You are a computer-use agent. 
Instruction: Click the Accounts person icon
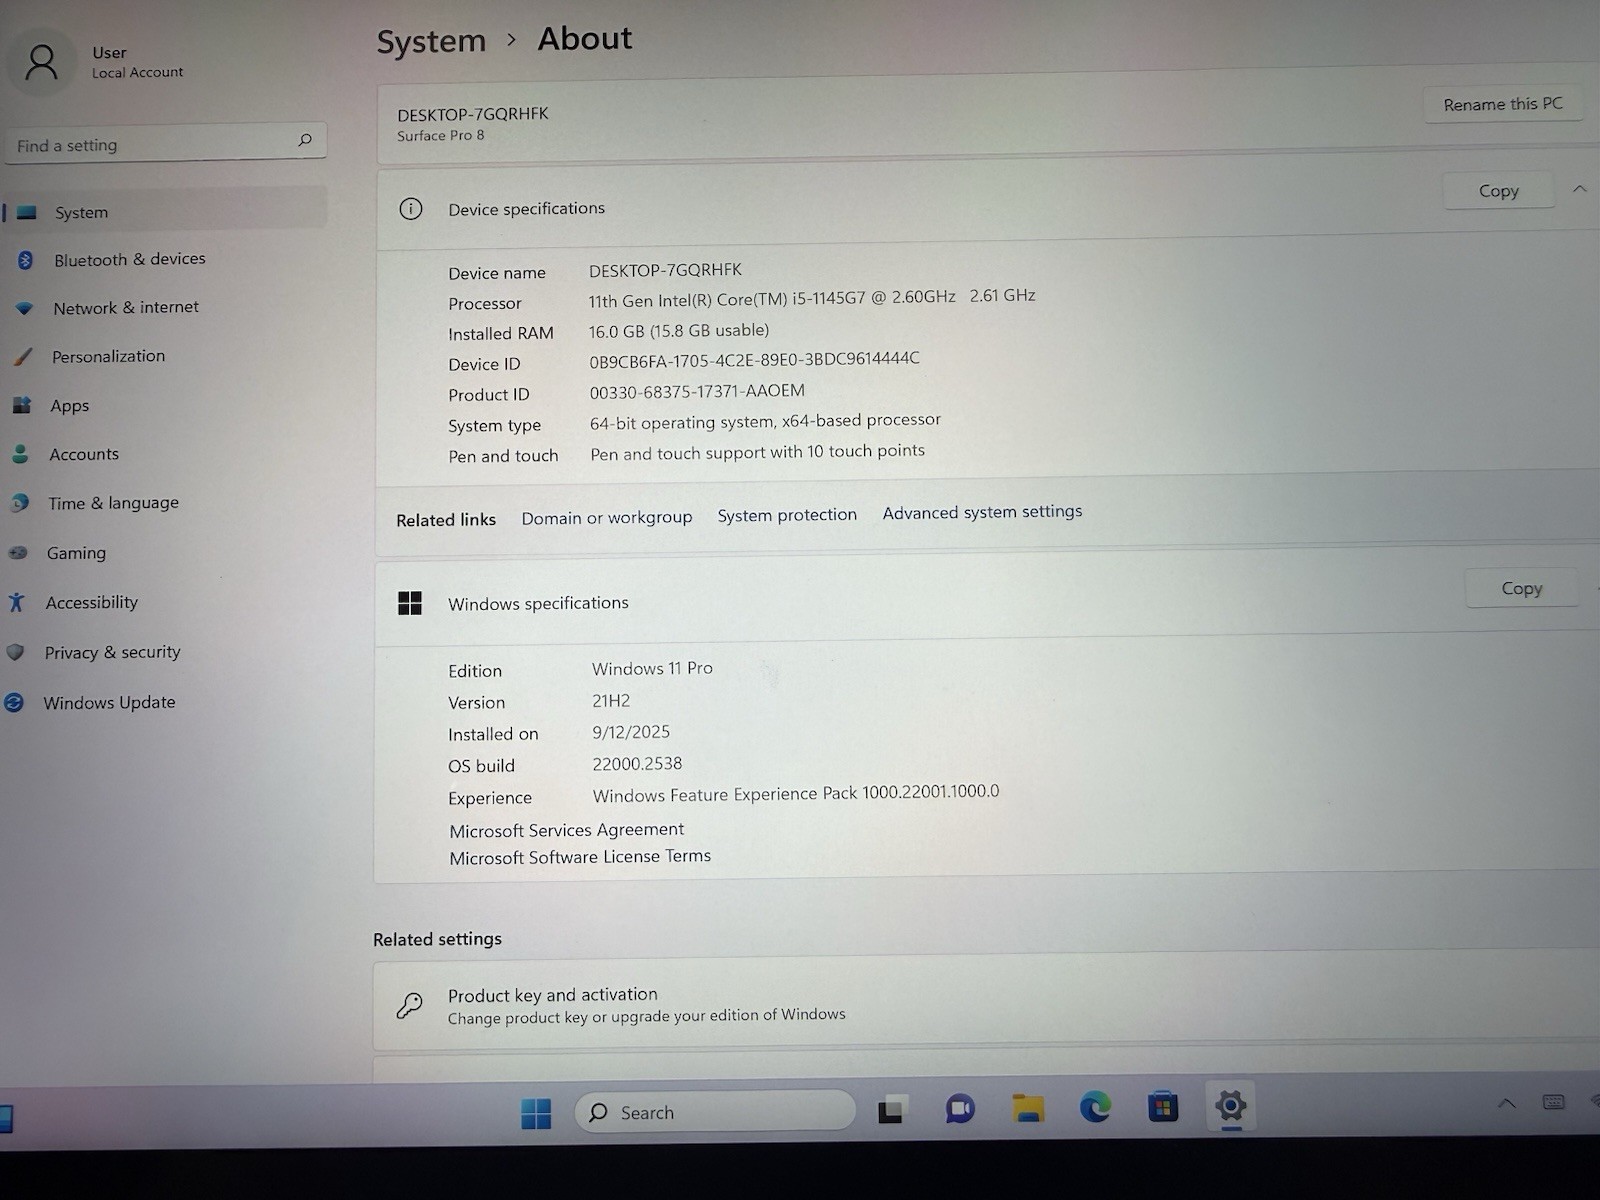coord(20,454)
